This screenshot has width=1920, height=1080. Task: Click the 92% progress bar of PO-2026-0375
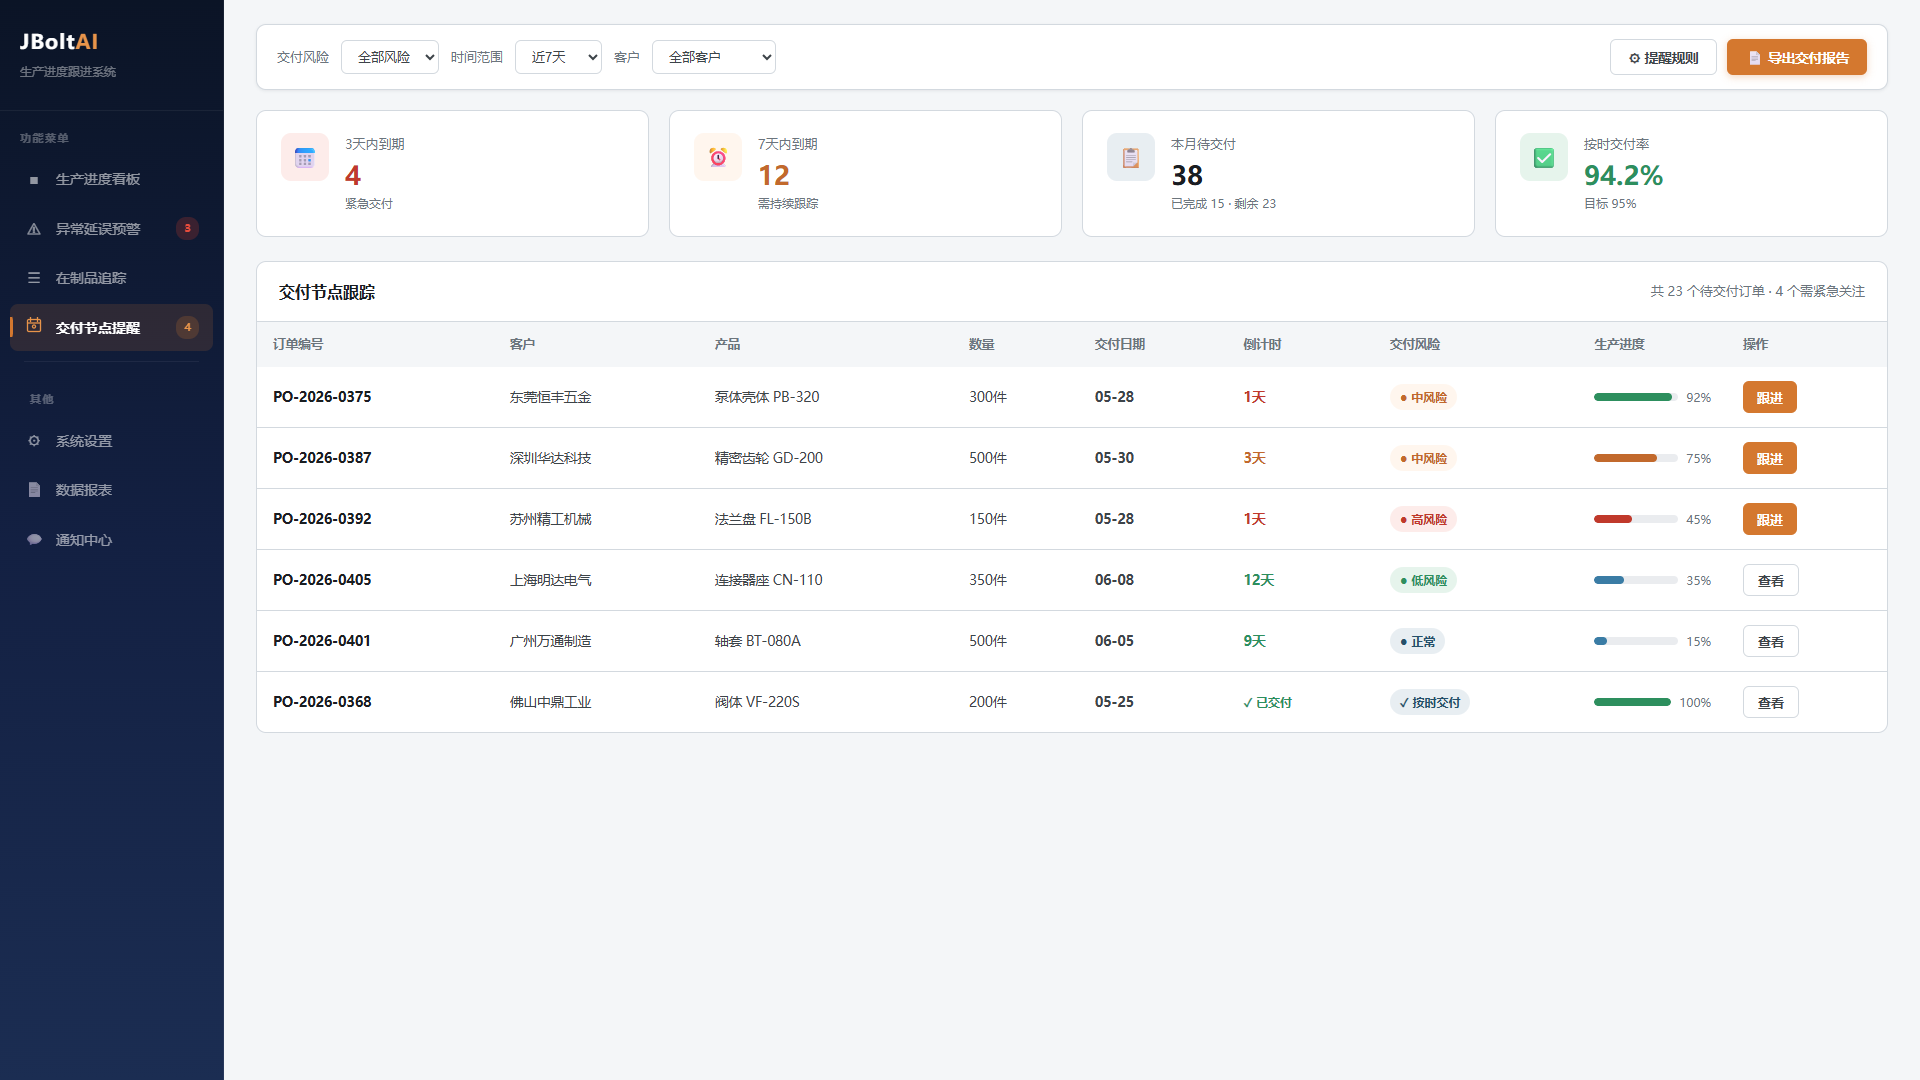point(1636,397)
